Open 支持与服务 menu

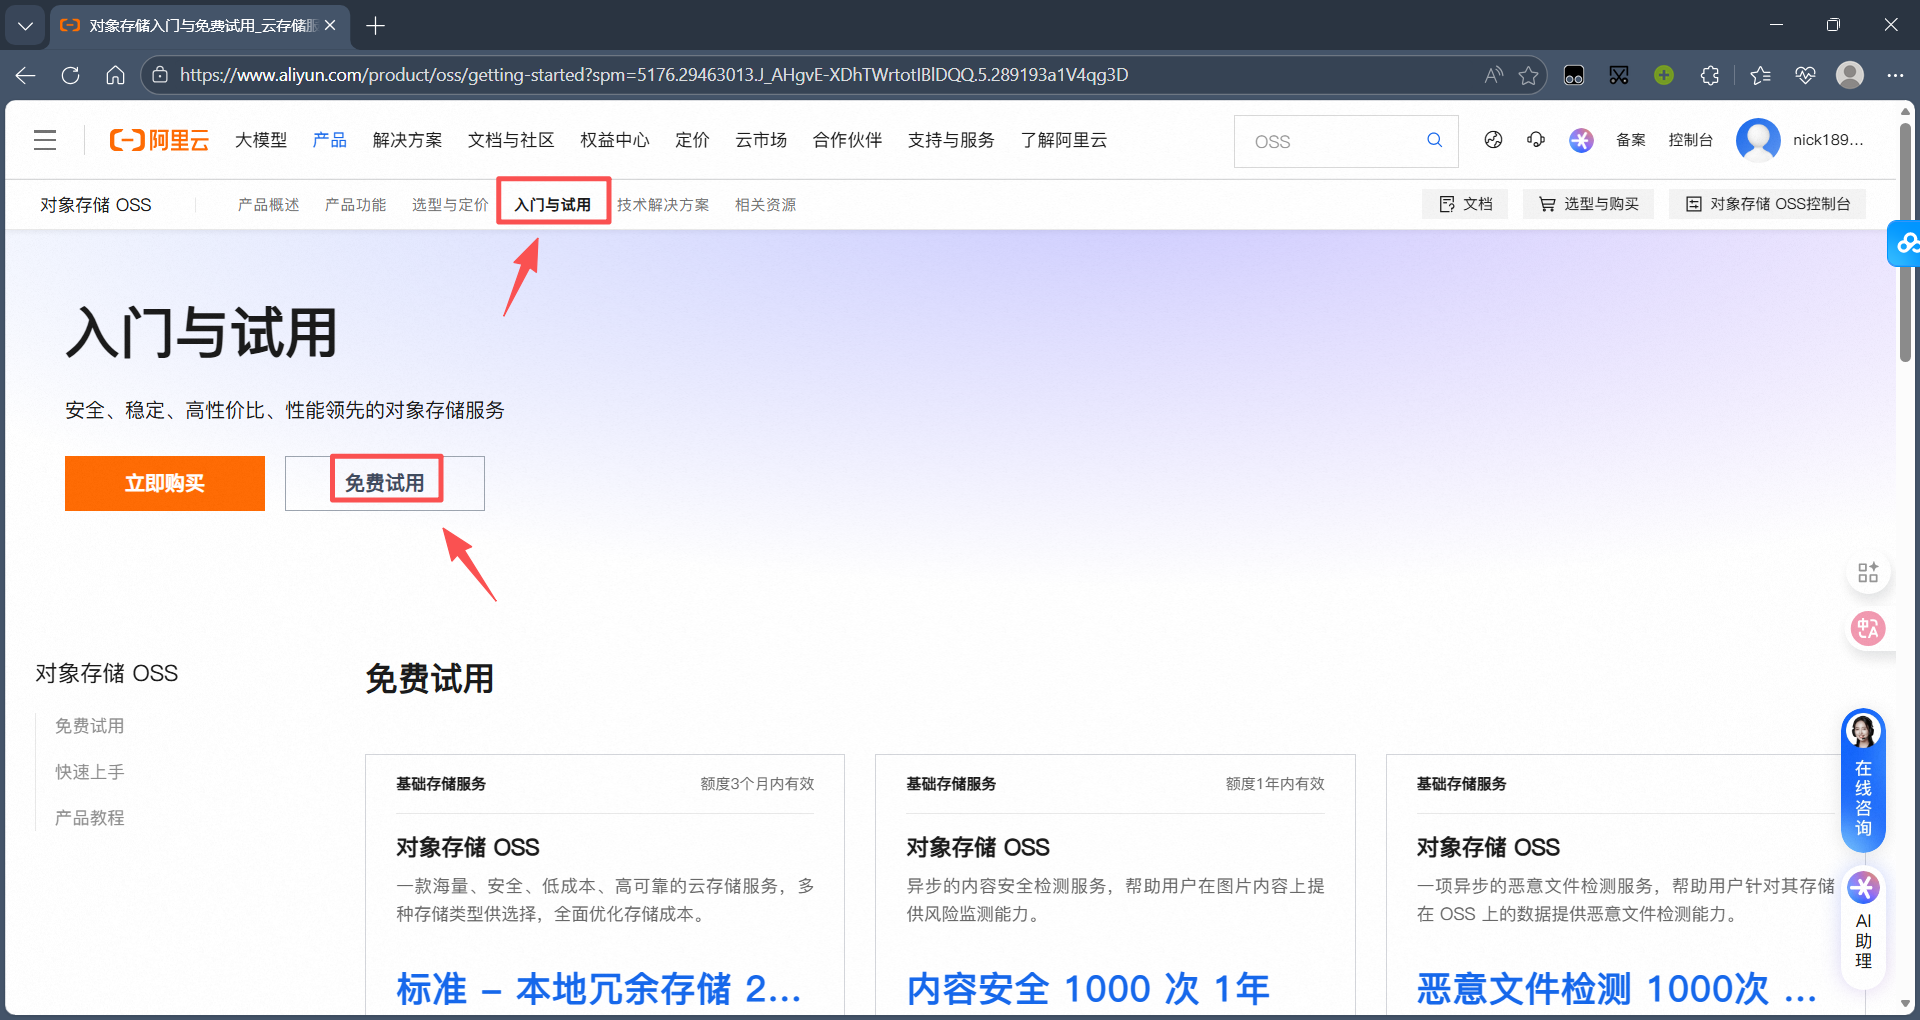[x=951, y=140]
